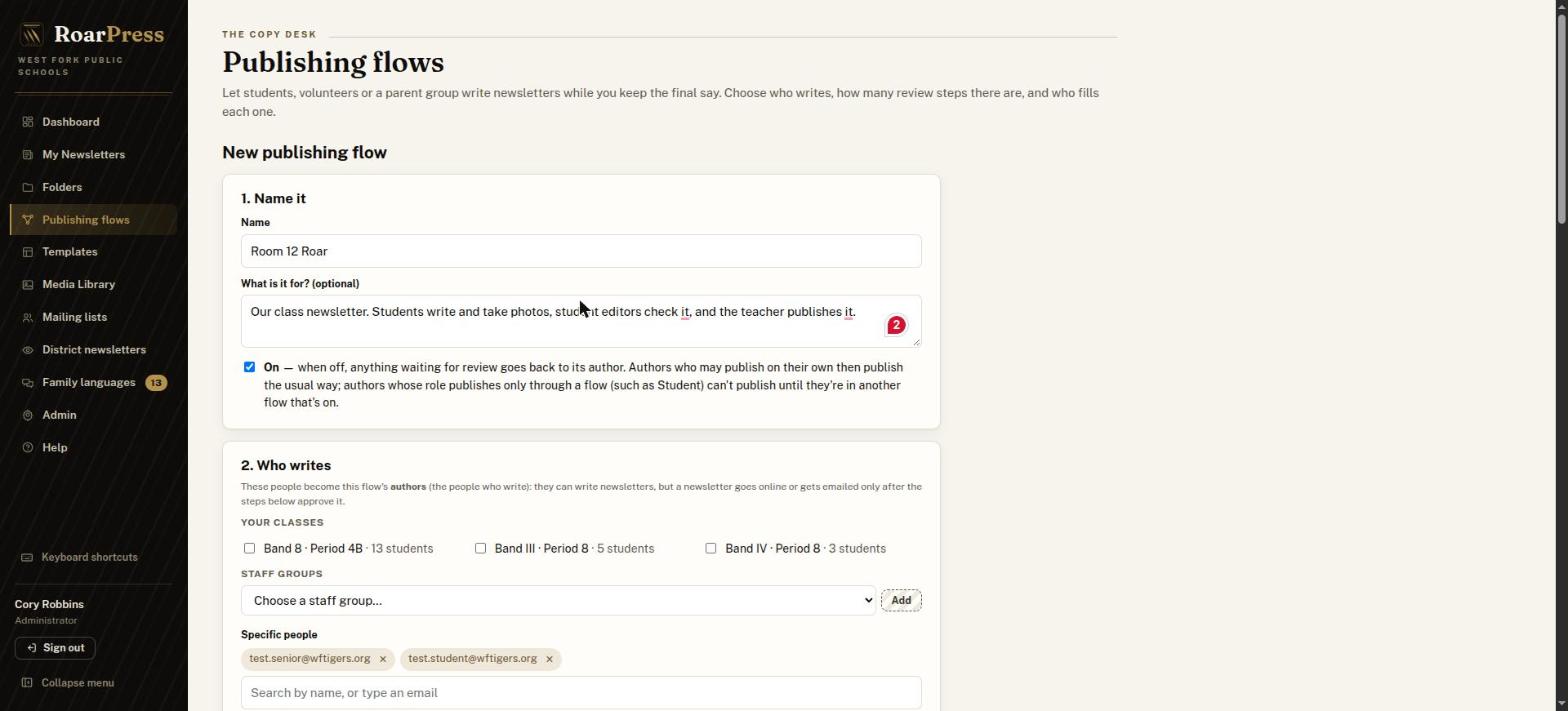The height and width of the screenshot is (711, 1568).
Task: Open the Choose a staff group dropdown
Action: (558, 601)
